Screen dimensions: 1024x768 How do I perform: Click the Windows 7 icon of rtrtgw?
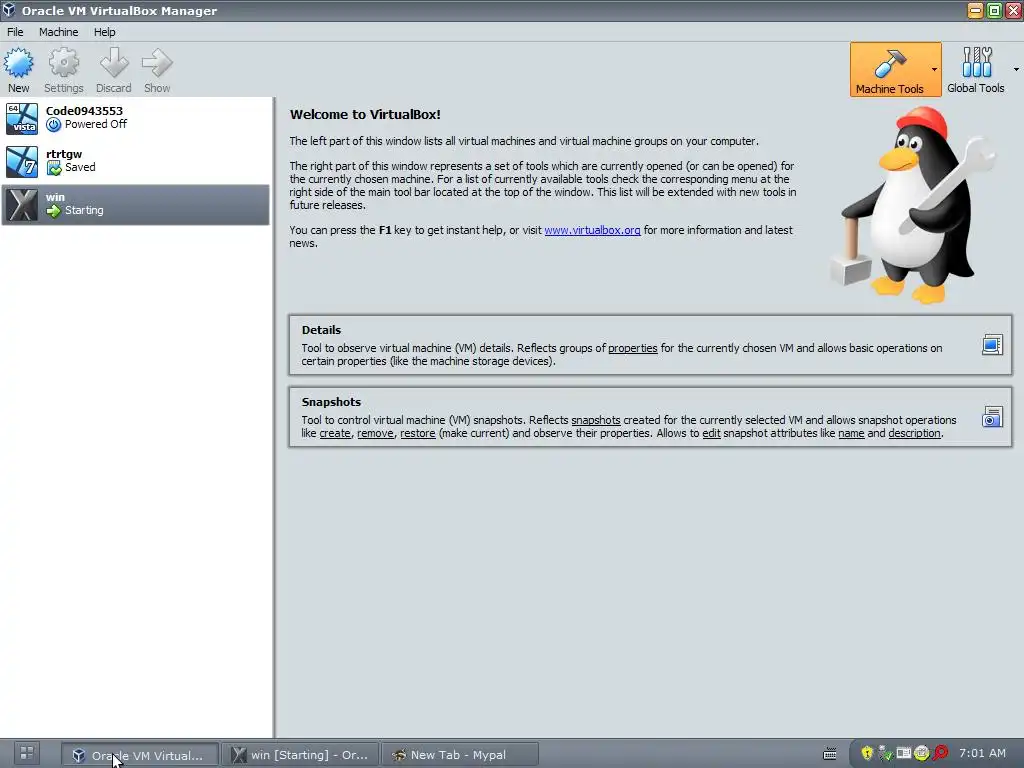pyautogui.click(x=22, y=161)
